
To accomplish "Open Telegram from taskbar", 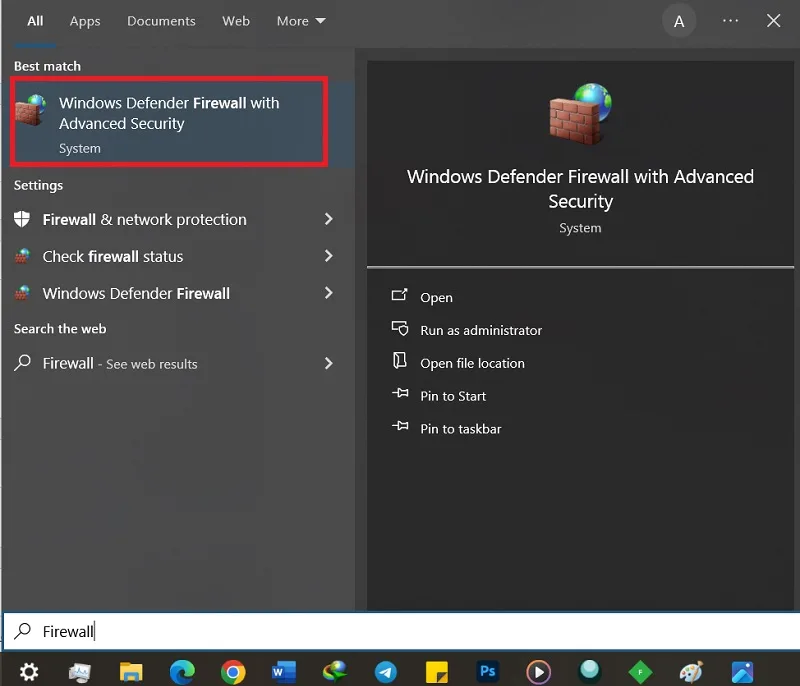I will 386,672.
